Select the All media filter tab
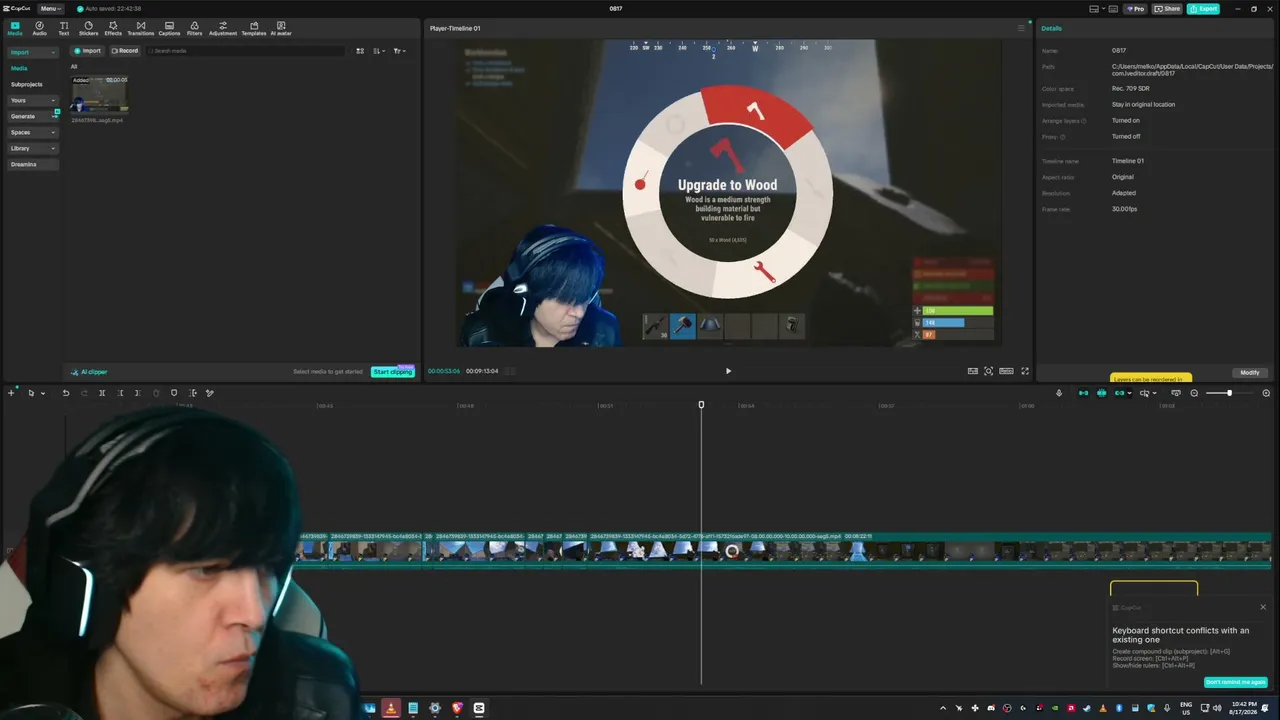 pyautogui.click(x=74, y=67)
